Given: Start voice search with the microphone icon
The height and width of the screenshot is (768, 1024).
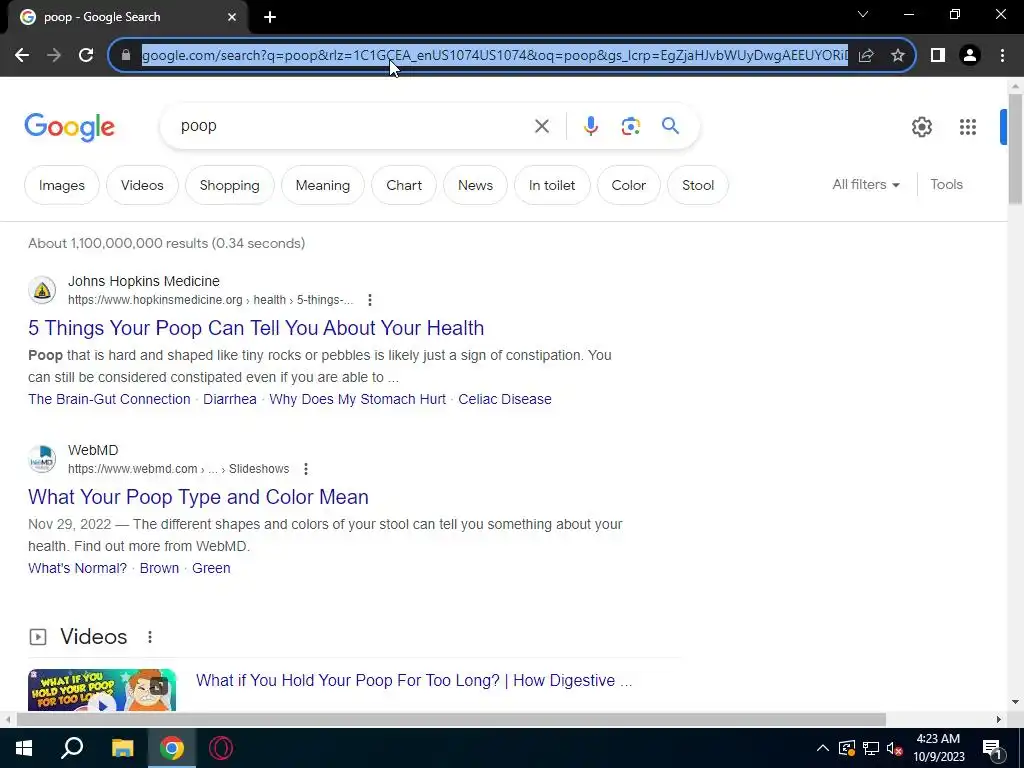Looking at the screenshot, I should (590, 126).
